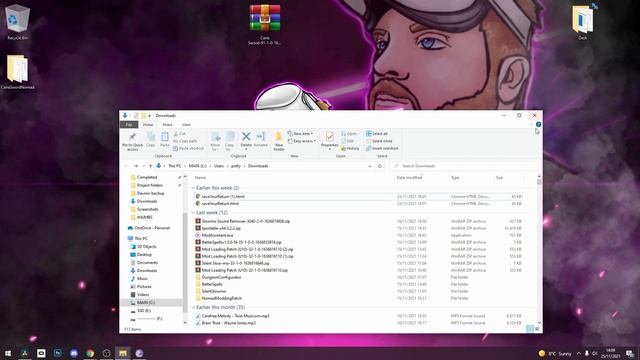The width and height of the screenshot is (640, 360).
Task: Switch to the View ribbon tab
Action: pyautogui.click(x=186, y=124)
